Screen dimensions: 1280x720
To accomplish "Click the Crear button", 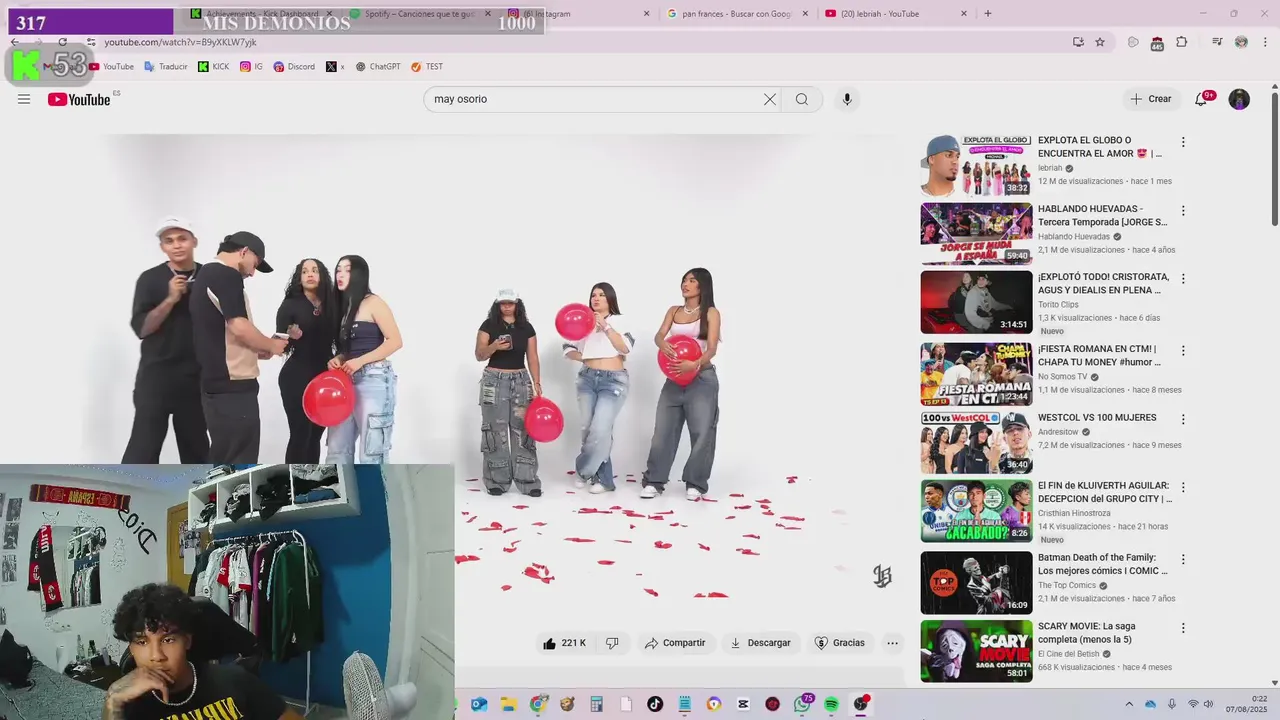I will coord(1151,99).
